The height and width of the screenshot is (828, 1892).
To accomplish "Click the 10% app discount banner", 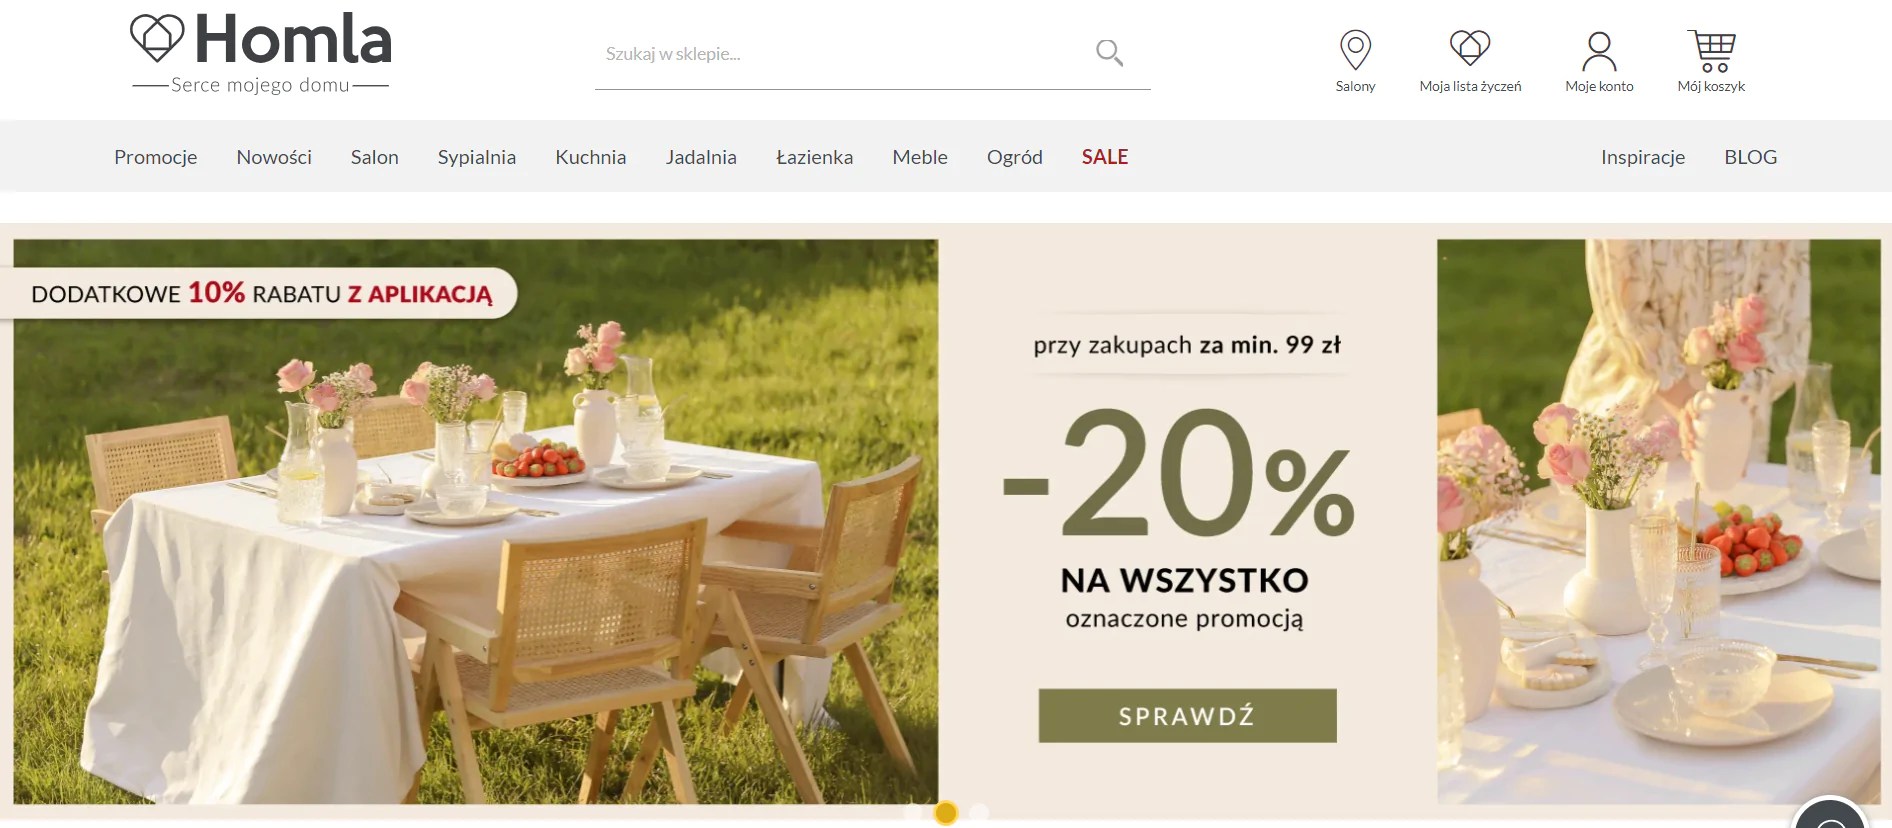I will pos(260,293).
